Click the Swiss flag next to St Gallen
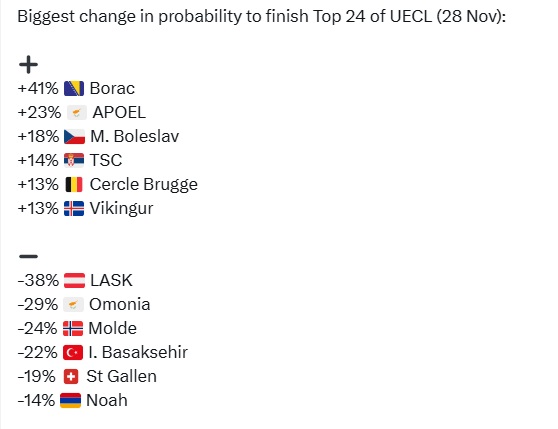This screenshot has width=558, height=429. click(x=71, y=376)
